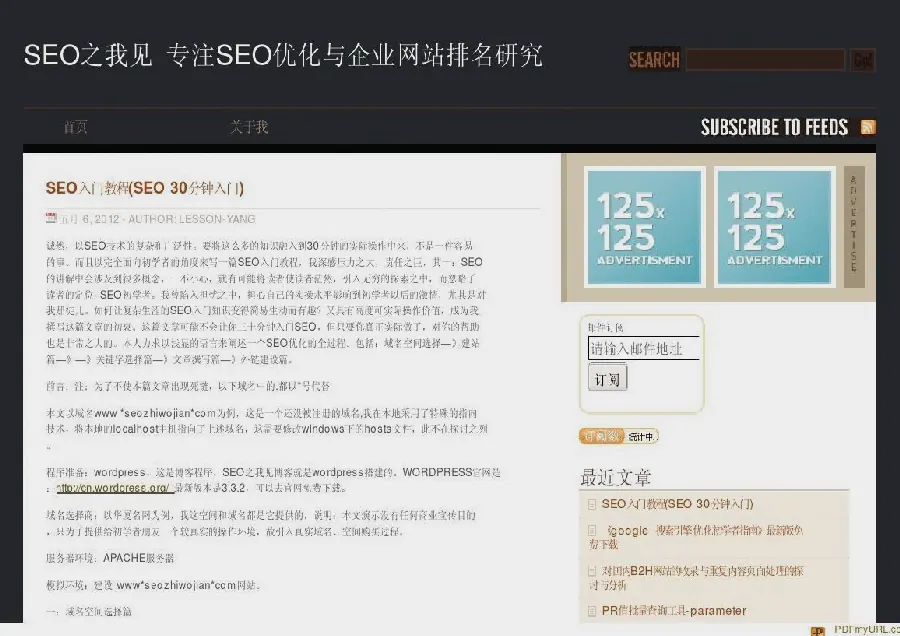Click the document icon beside PR值批量查询工具 post
This screenshot has height=636, width=900.
click(592, 611)
